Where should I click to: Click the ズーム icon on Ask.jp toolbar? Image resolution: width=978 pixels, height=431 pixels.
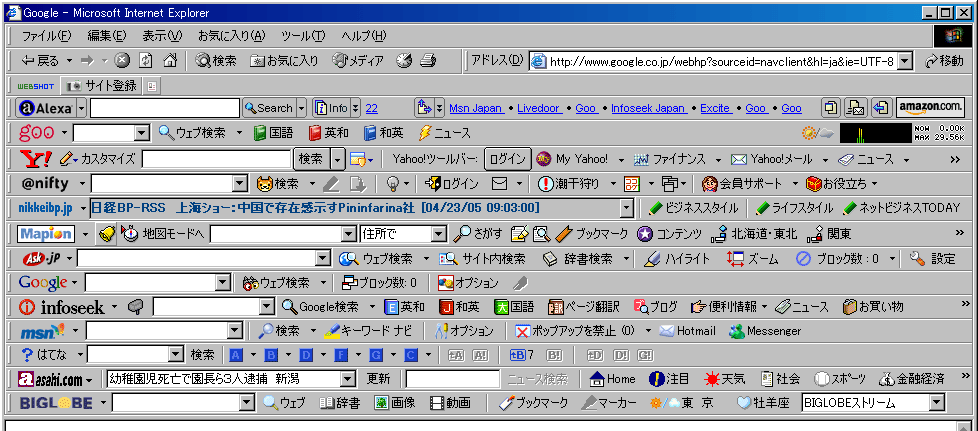pyautogui.click(x=752, y=258)
